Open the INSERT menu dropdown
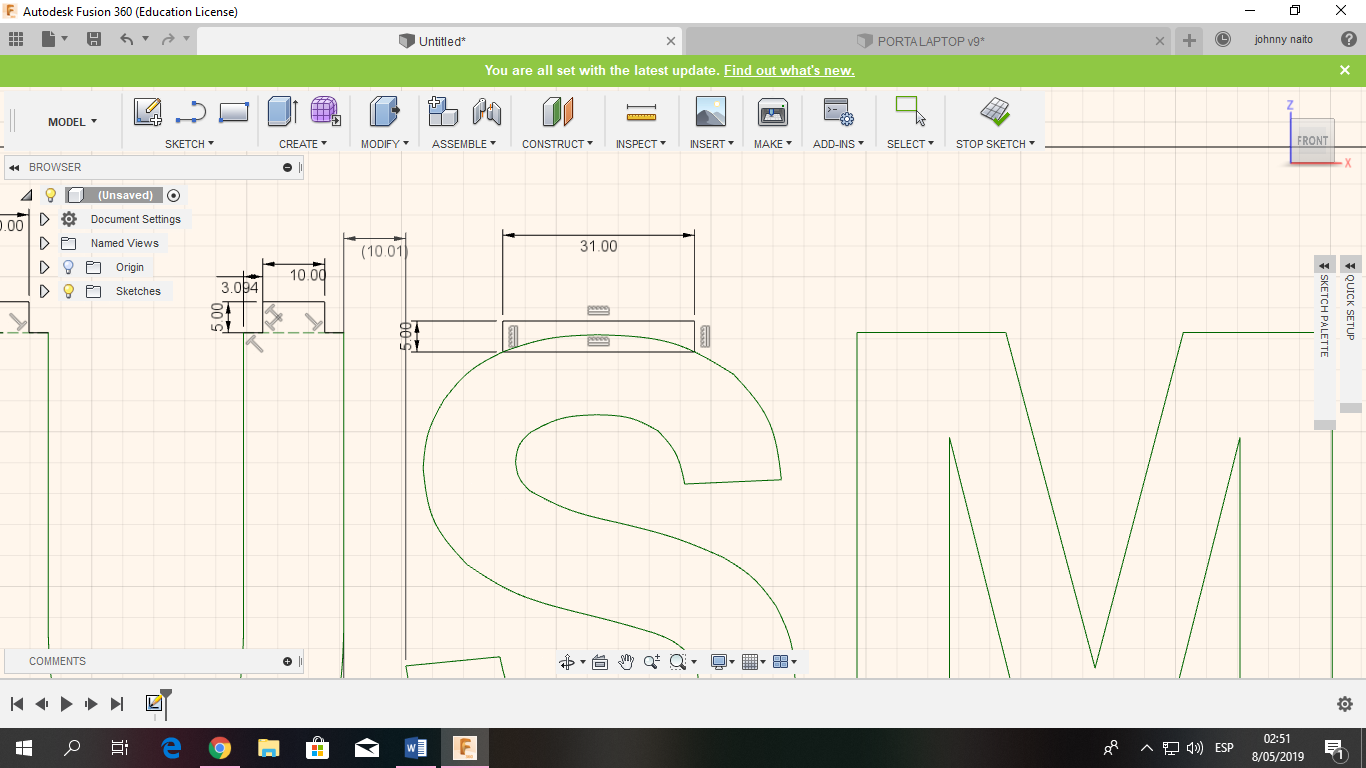 tap(712, 144)
